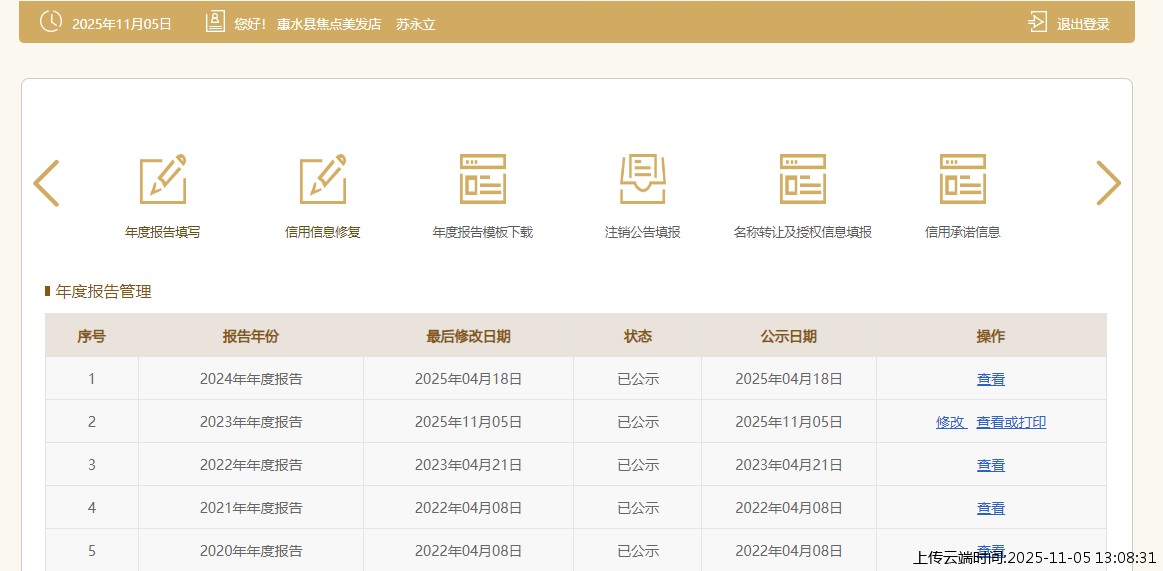The height and width of the screenshot is (571, 1163).
Task: Select the 名称转让及授权信息填报 icon
Action: point(802,180)
